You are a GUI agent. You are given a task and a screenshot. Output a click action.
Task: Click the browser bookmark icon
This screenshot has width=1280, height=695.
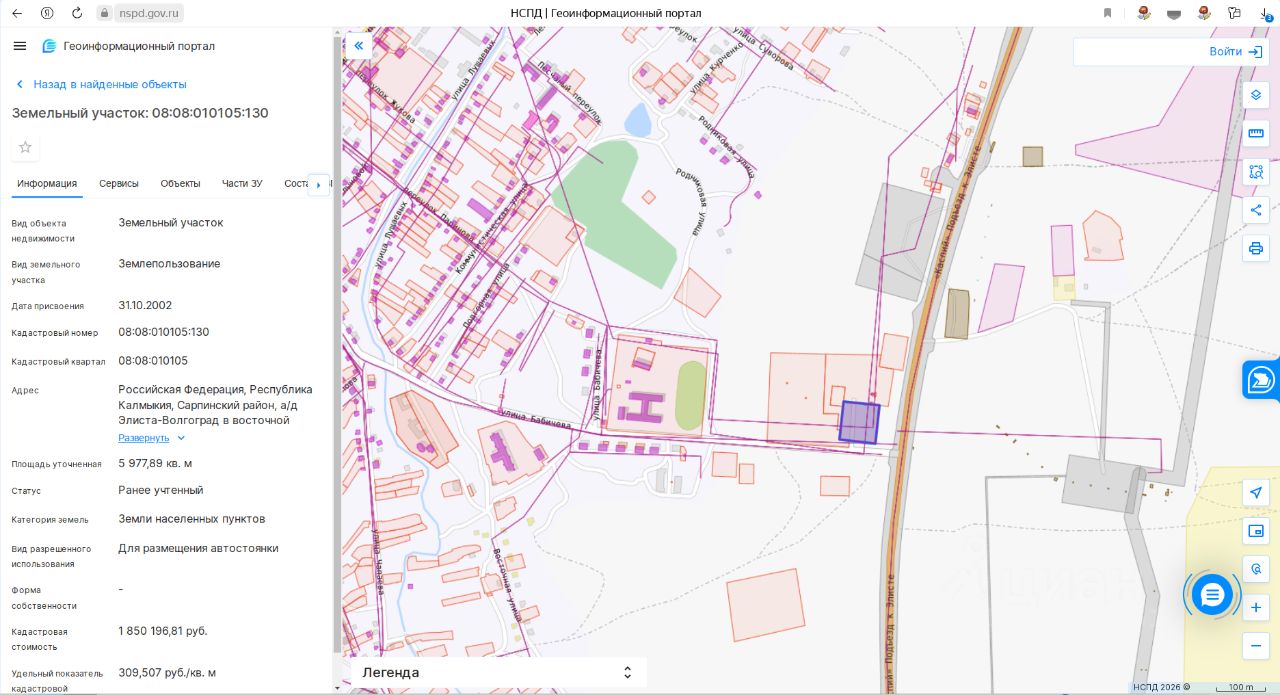click(1108, 13)
